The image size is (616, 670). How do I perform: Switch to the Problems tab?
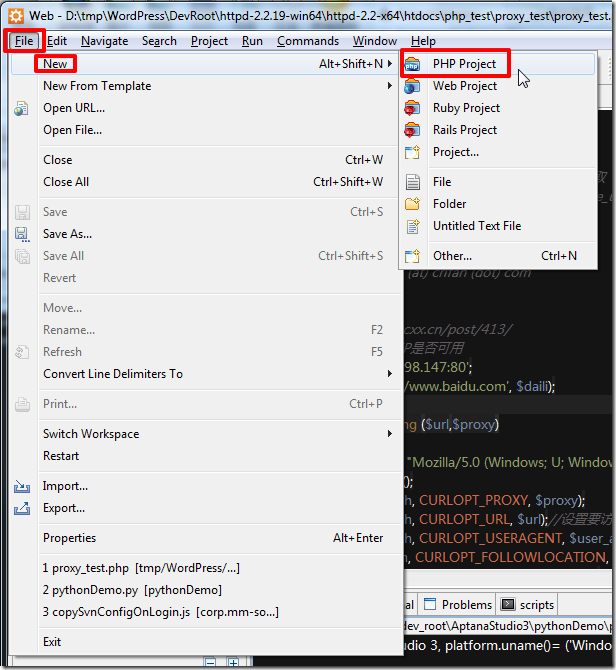coord(458,604)
